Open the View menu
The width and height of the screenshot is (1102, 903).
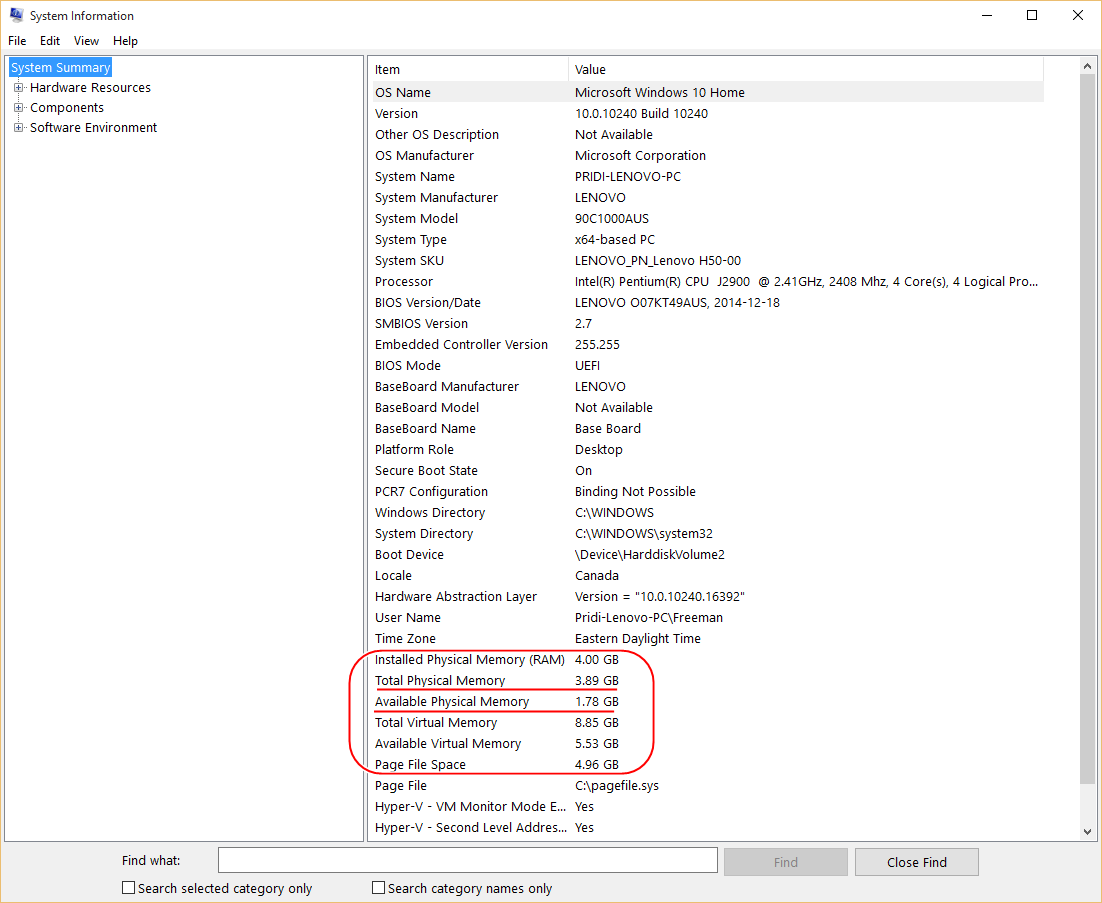[x=86, y=41]
